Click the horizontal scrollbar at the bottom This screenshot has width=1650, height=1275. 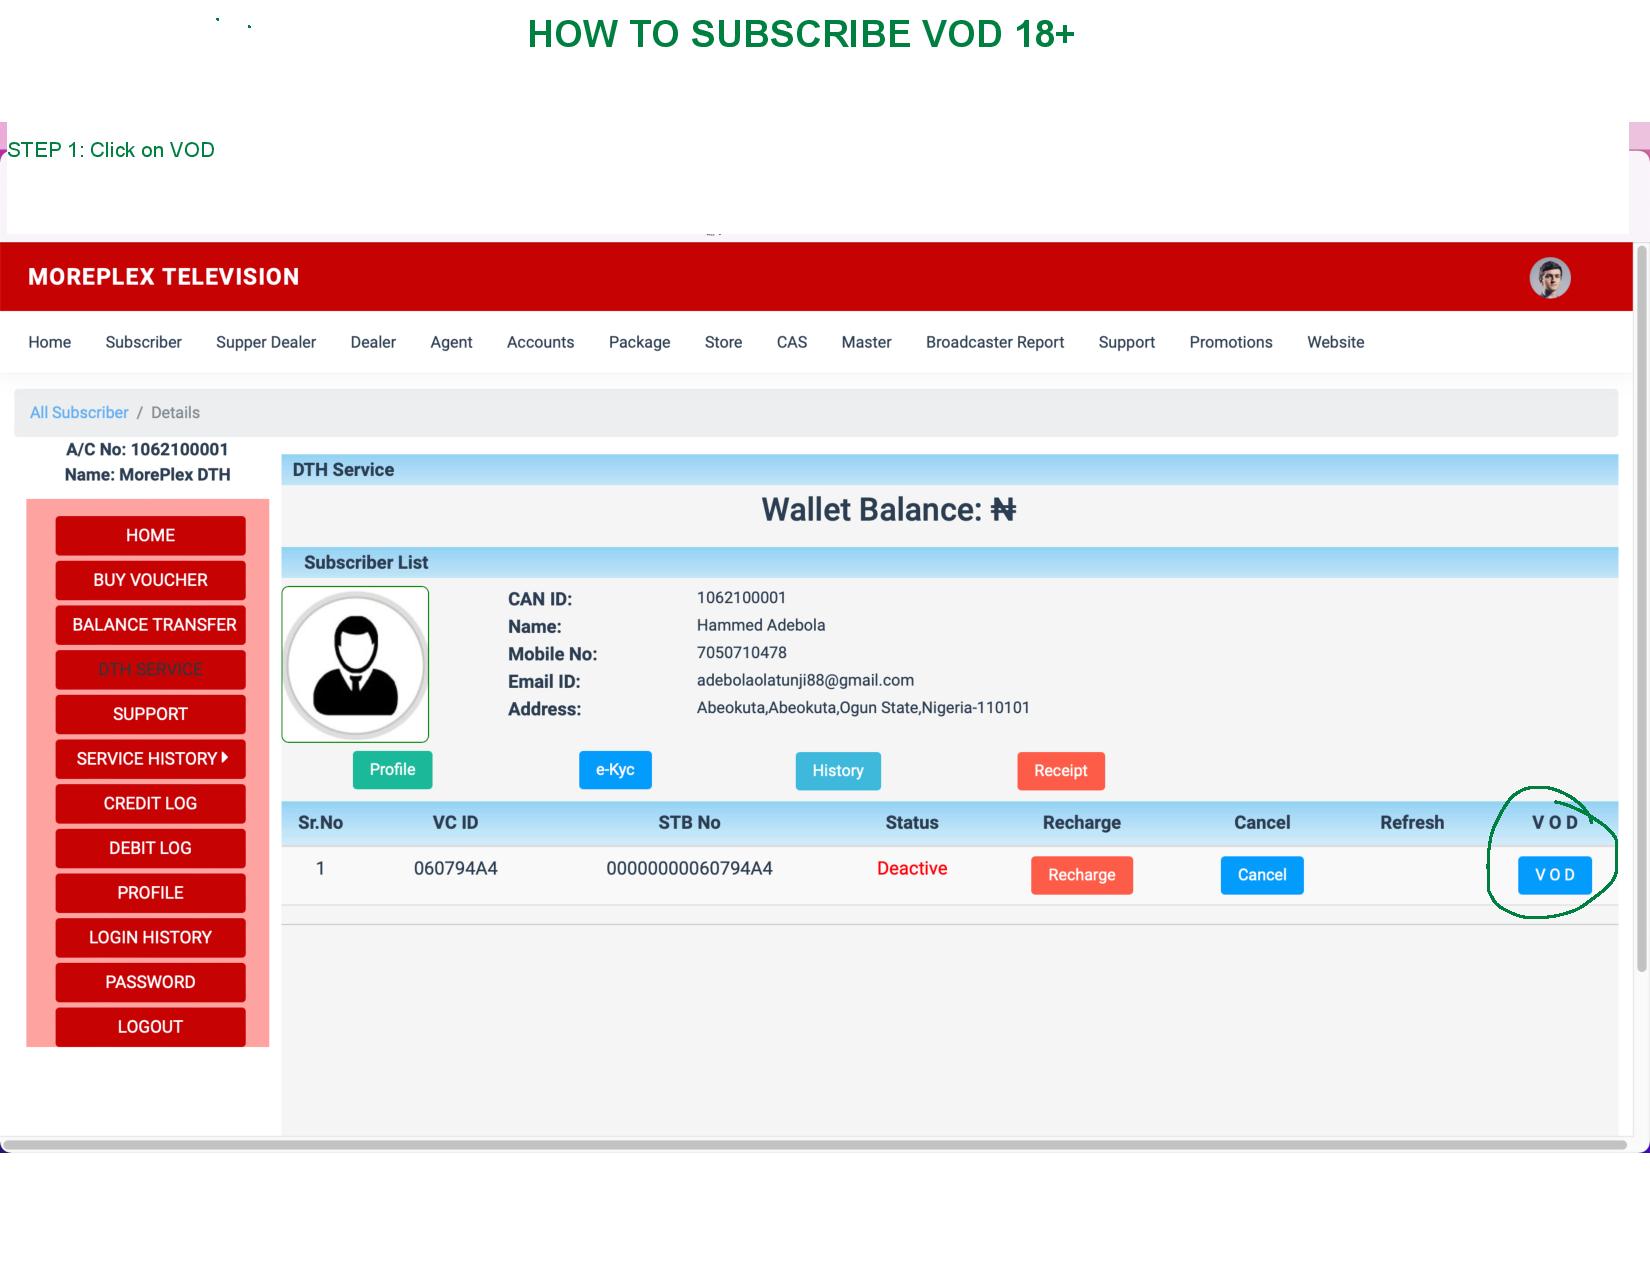click(815, 1145)
